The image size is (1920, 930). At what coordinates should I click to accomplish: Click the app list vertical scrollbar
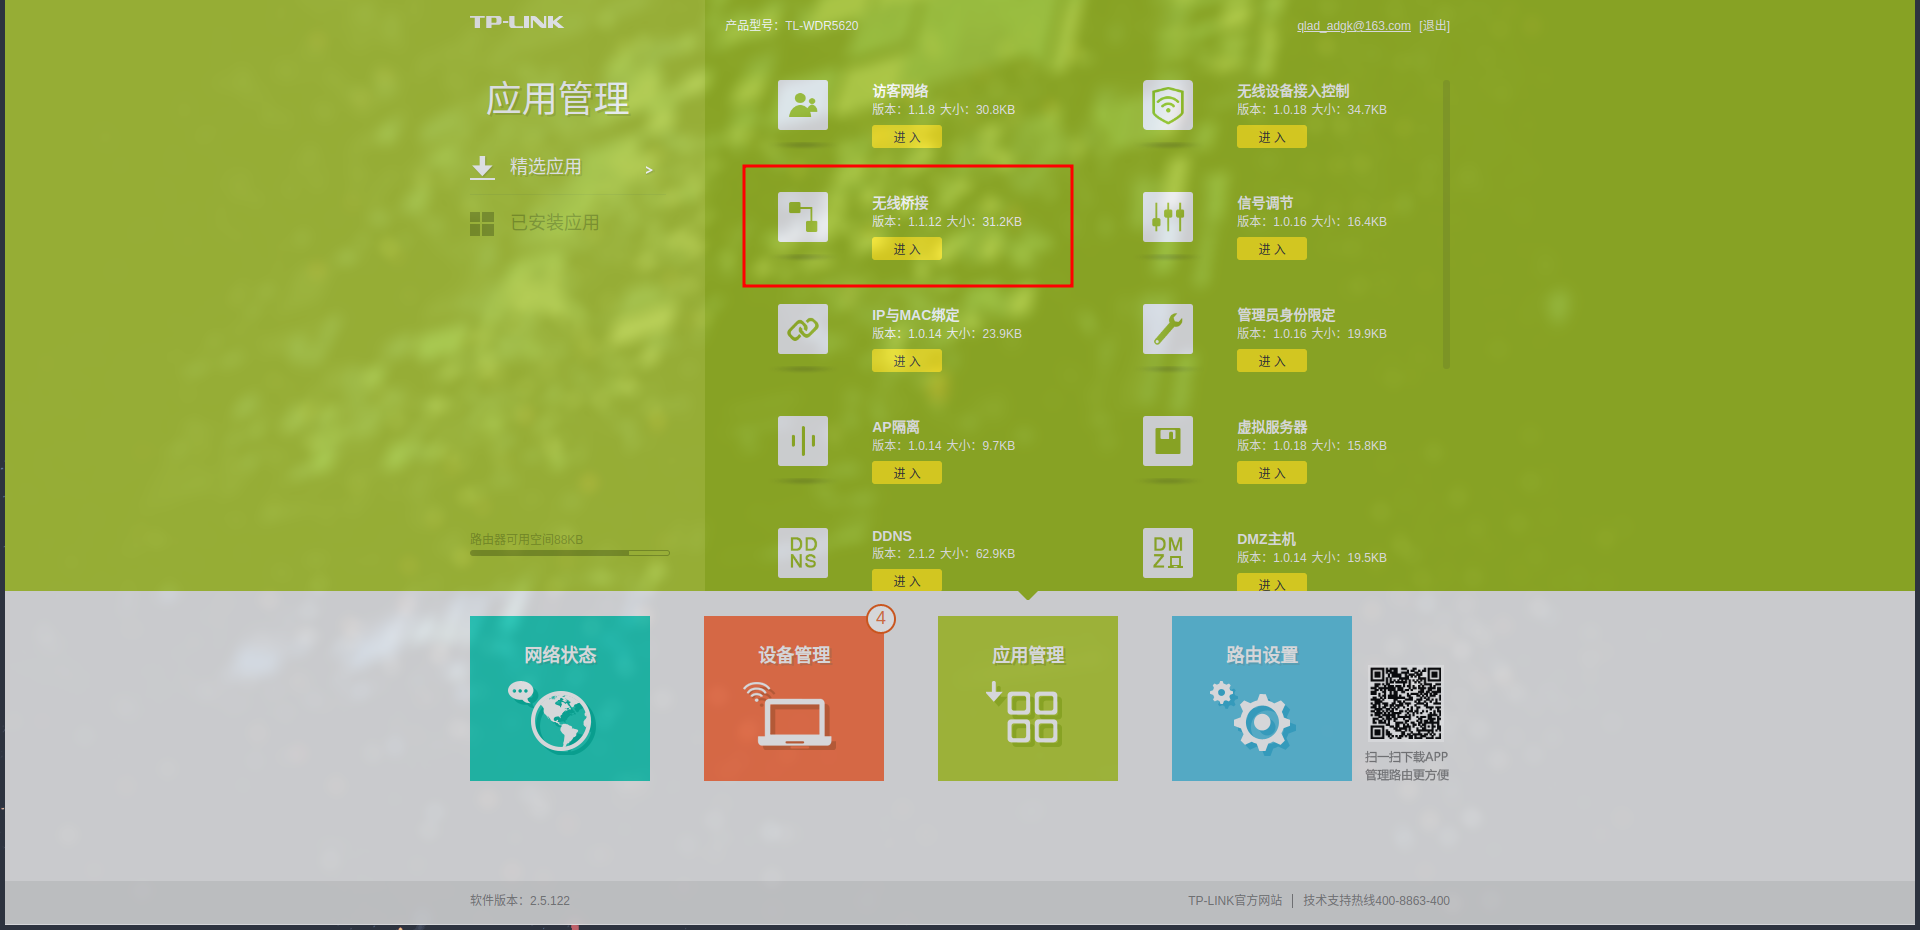[x=1446, y=225]
